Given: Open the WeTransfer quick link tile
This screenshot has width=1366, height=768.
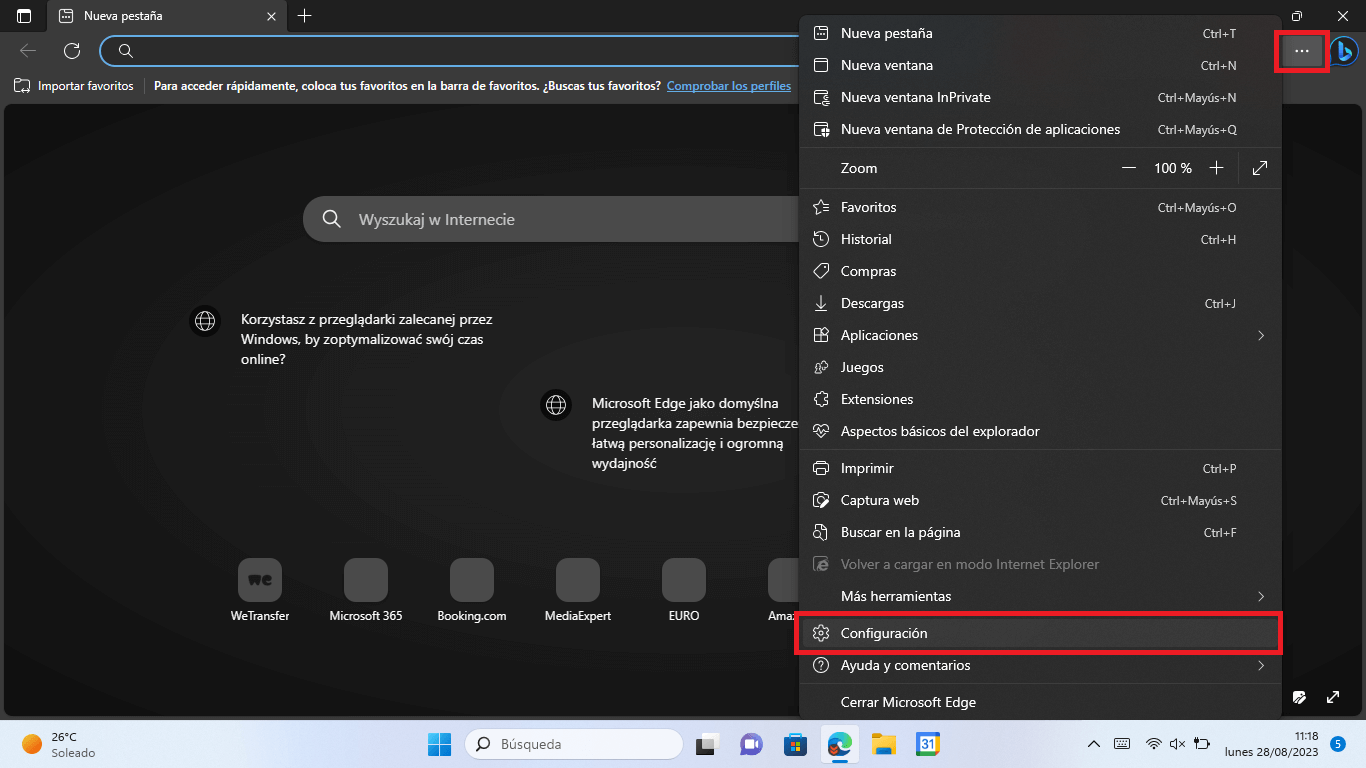Looking at the screenshot, I should 260,592.
